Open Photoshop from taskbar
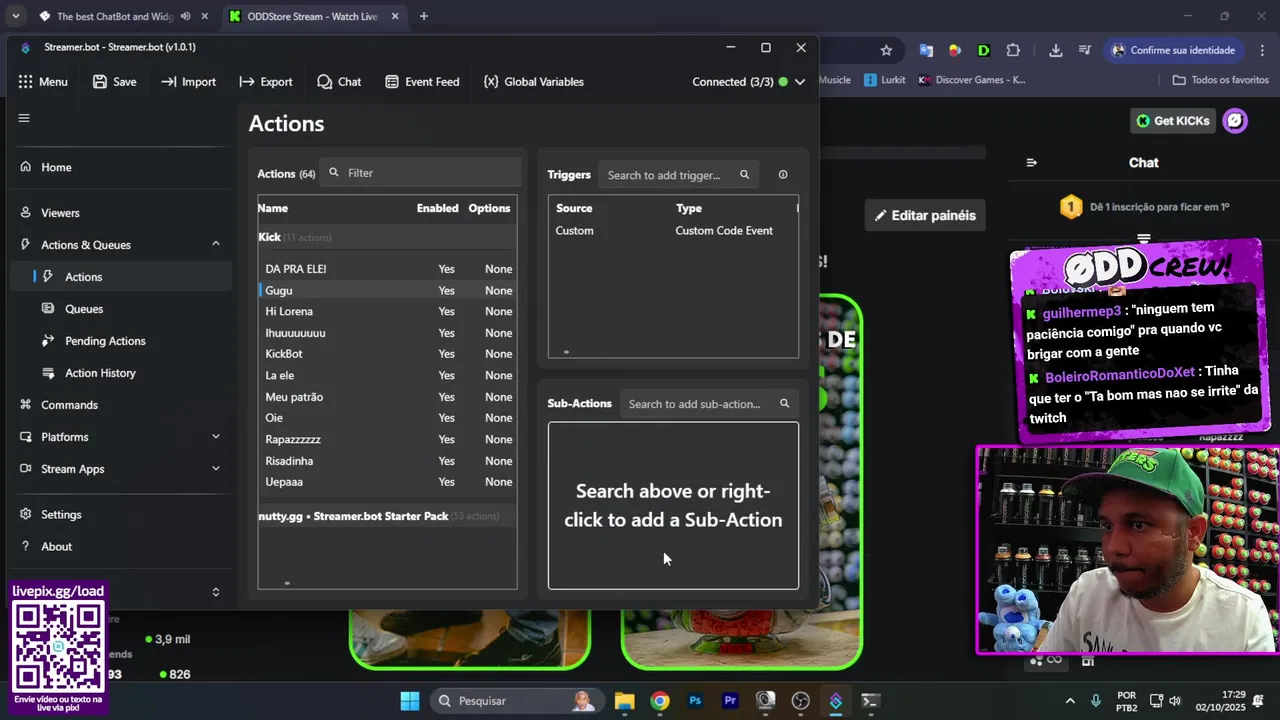 click(695, 701)
